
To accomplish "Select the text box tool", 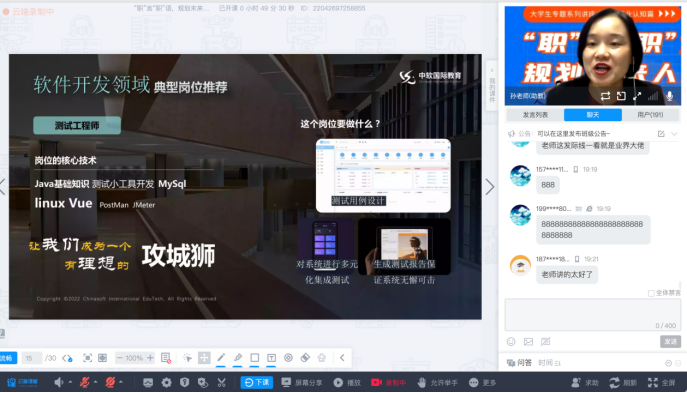I will (x=271, y=358).
